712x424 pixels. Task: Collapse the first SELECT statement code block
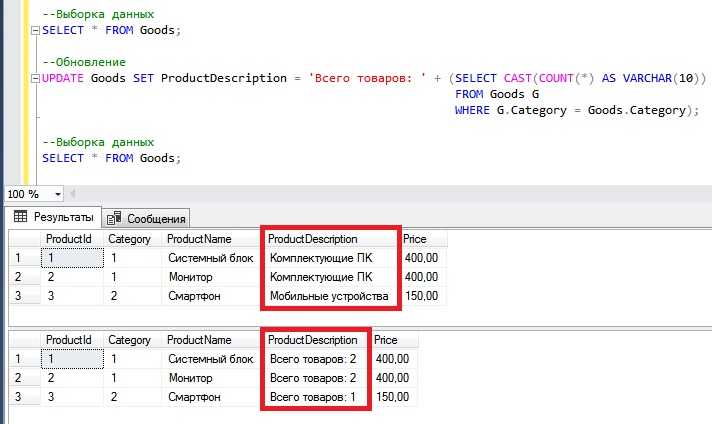[36, 30]
